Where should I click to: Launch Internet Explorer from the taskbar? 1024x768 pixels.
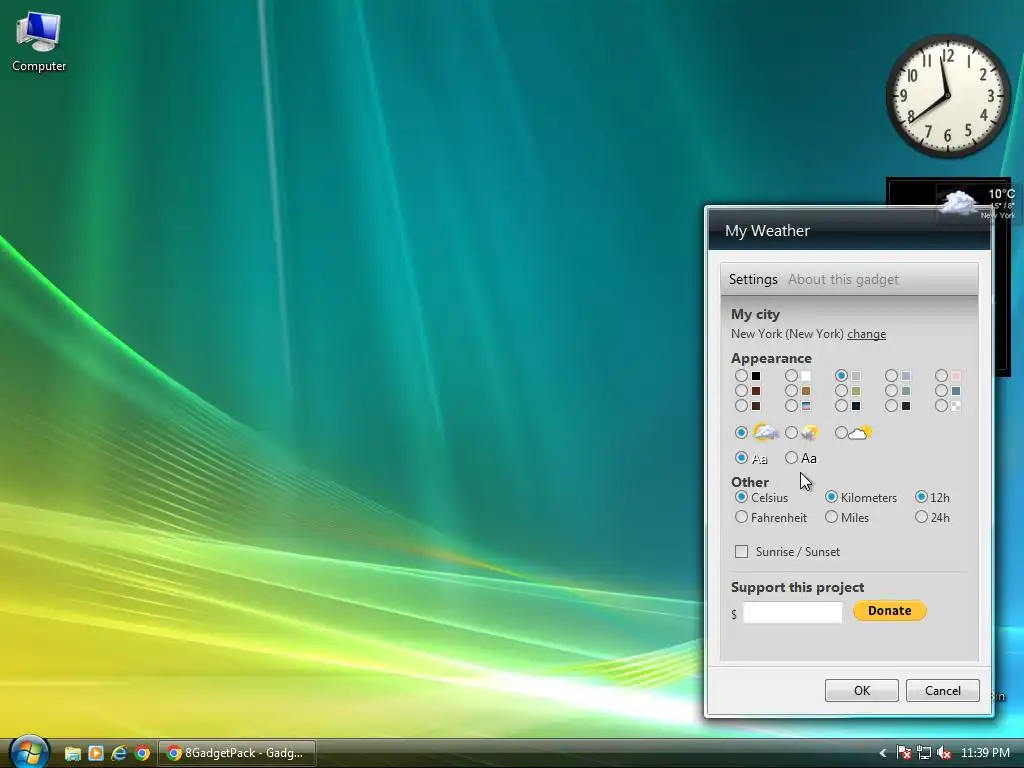pyautogui.click(x=119, y=753)
